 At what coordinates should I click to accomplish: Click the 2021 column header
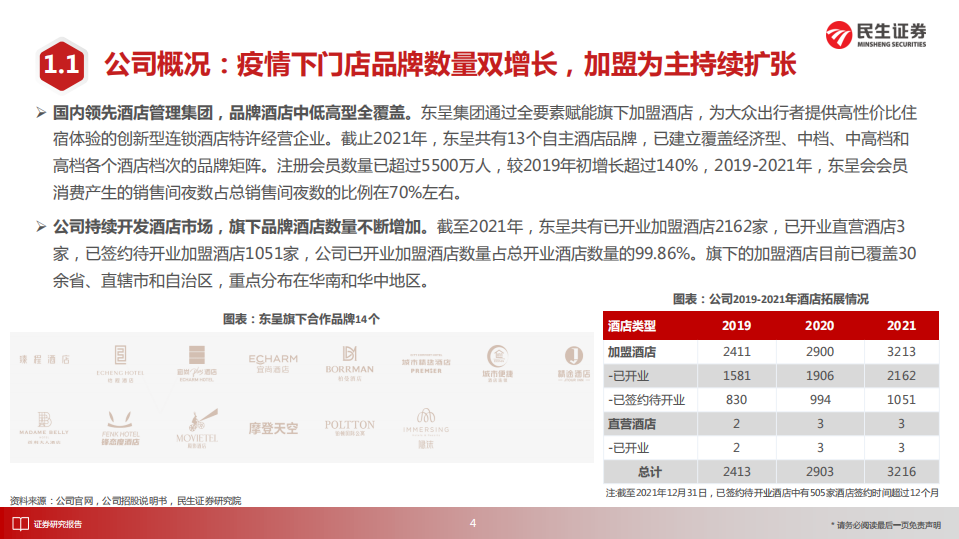coord(902,326)
